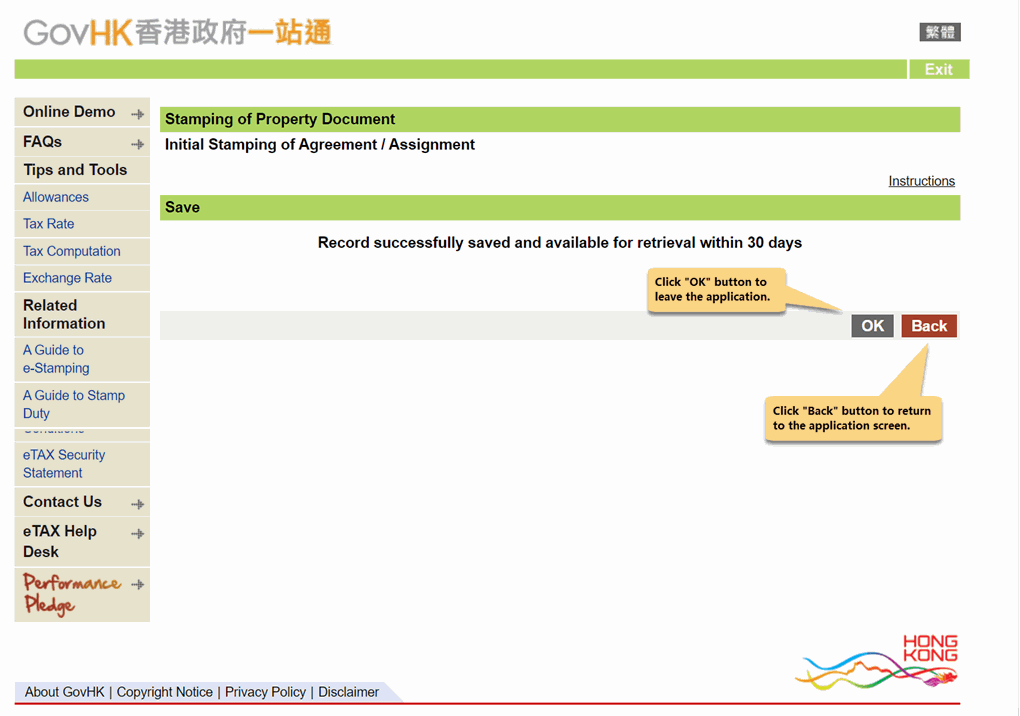The height and width of the screenshot is (716, 1020).
Task: Click the arrow icon next to Contact Us
Action: [x=139, y=502]
